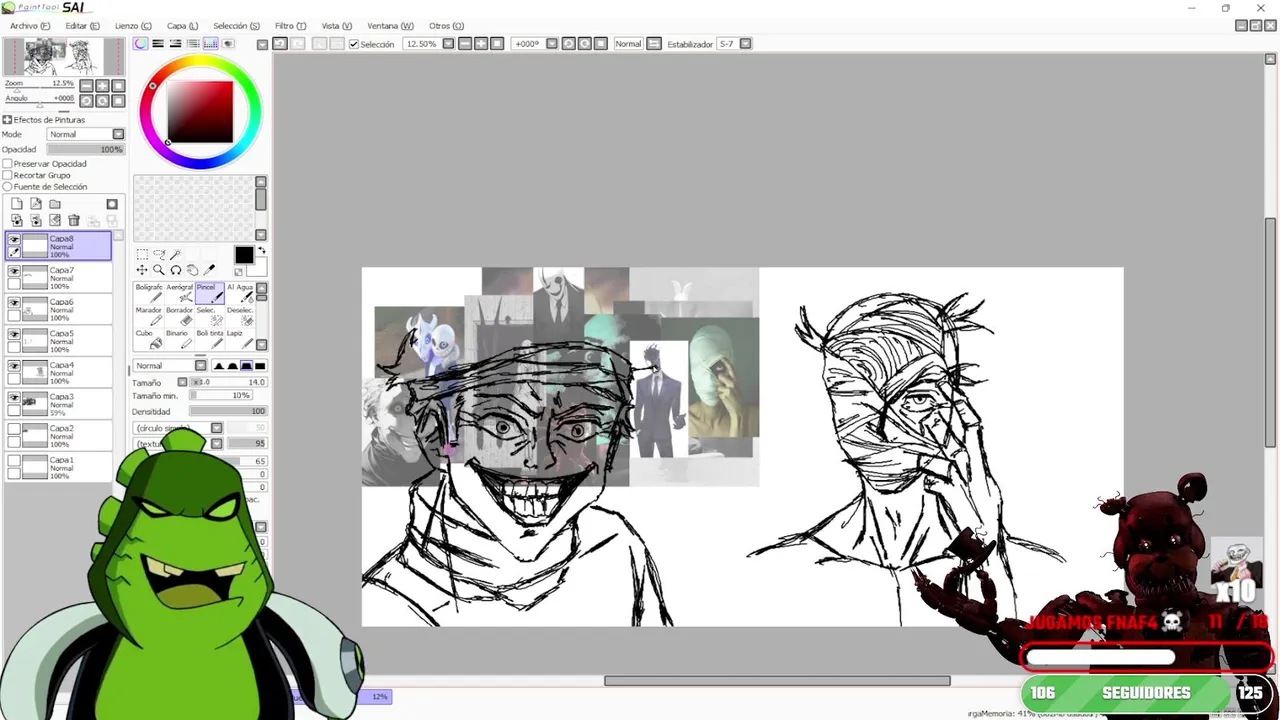Choose the magic wand tool
1280x720 pixels.
click(176, 254)
